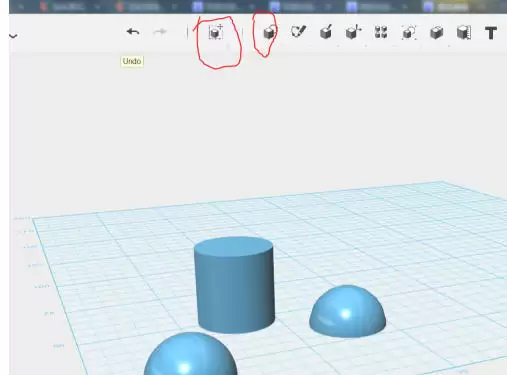The image size is (507, 375).
Task: Open the Measure tool icon
Action: [x=464, y=32]
